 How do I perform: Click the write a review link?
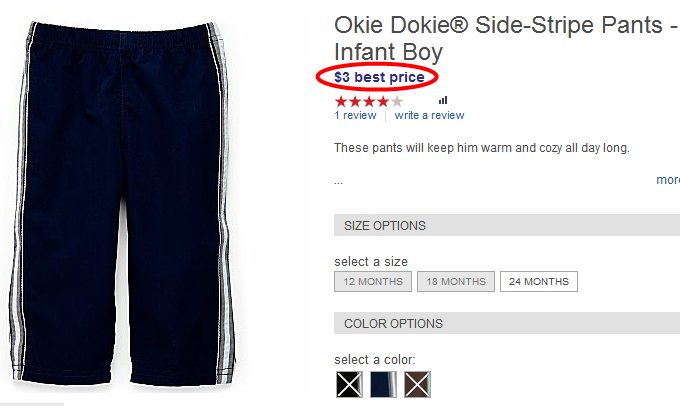coord(429,115)
